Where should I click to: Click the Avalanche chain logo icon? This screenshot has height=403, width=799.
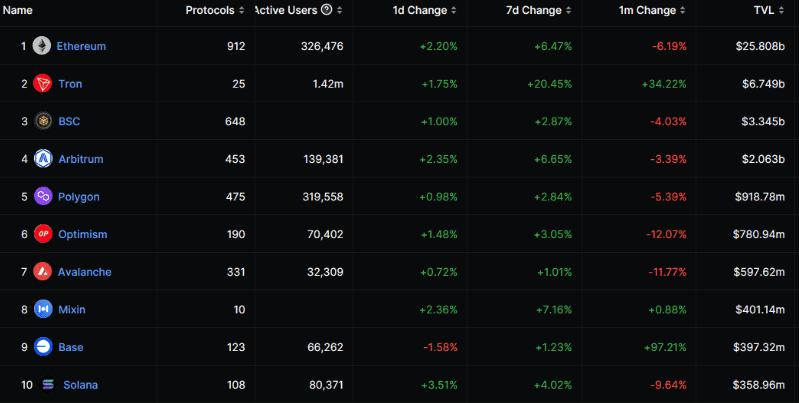42,272
